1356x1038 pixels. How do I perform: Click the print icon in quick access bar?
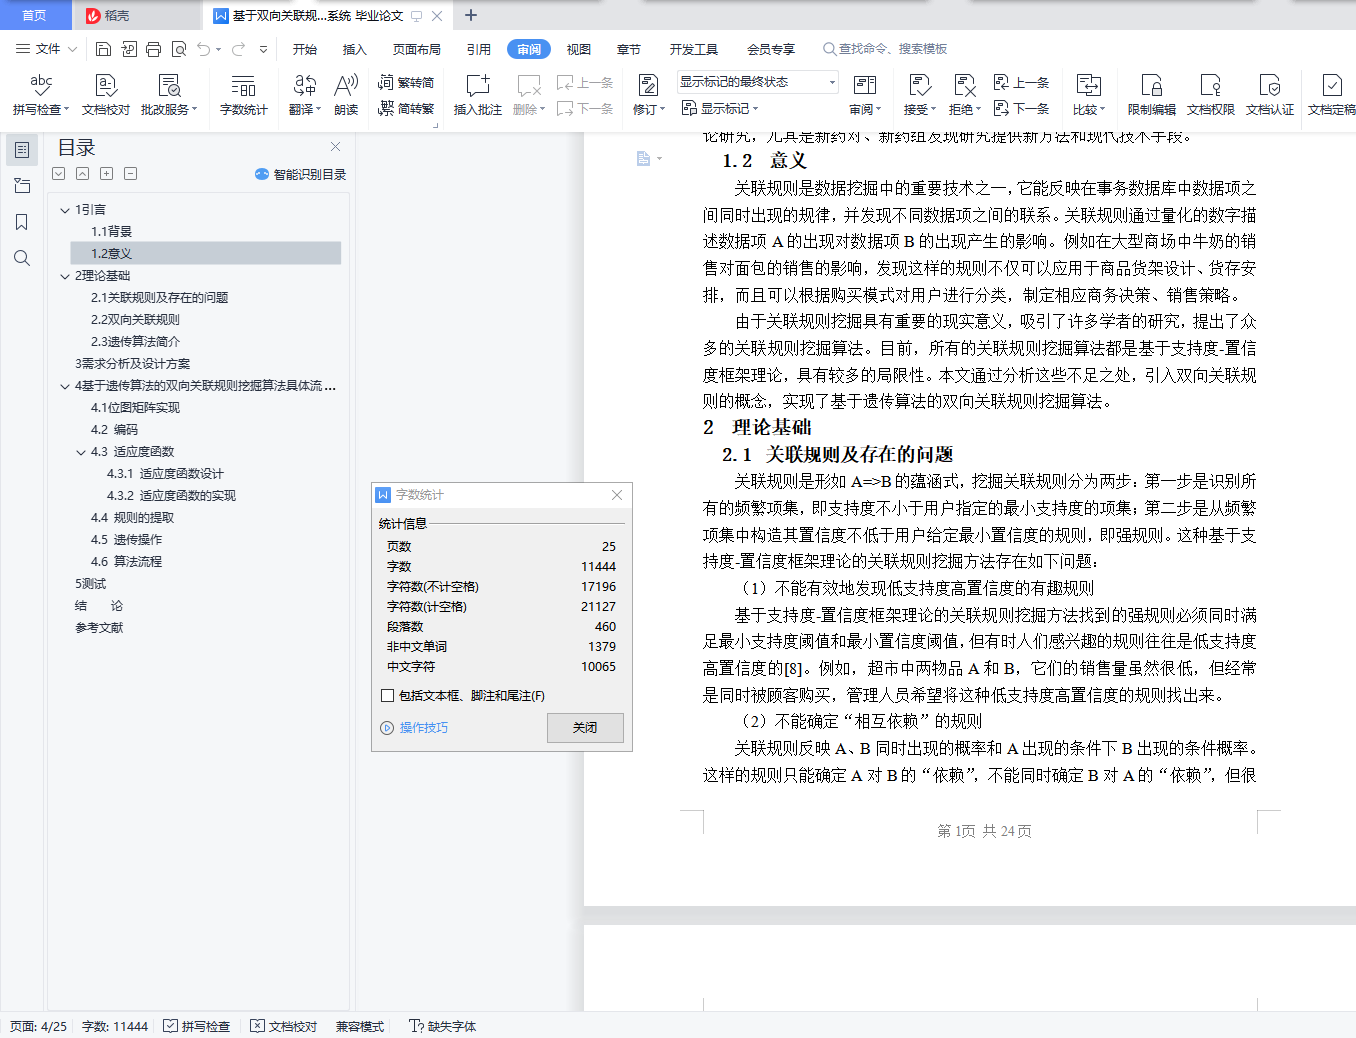click(x=153, y=49)
